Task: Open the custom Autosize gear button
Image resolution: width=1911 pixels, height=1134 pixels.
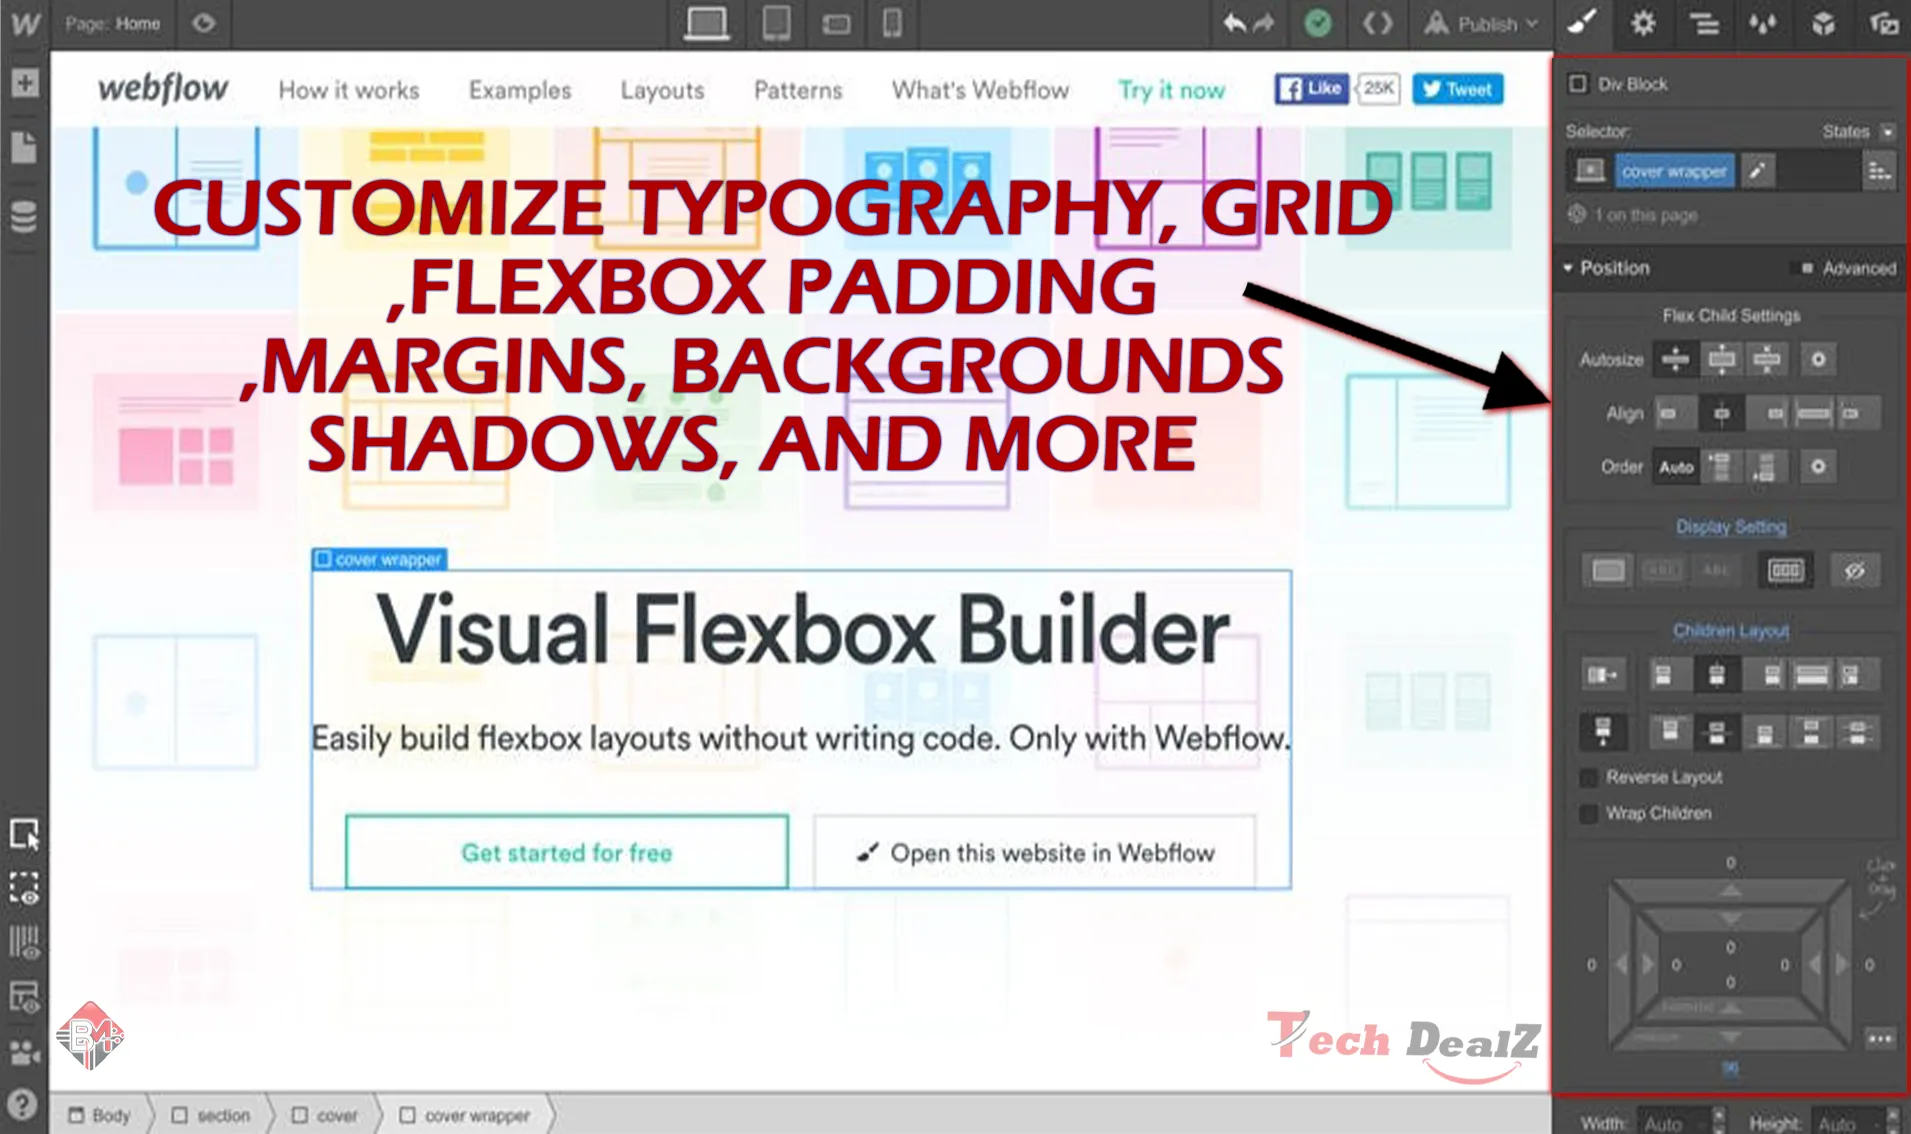Action: pos(1818,359)
